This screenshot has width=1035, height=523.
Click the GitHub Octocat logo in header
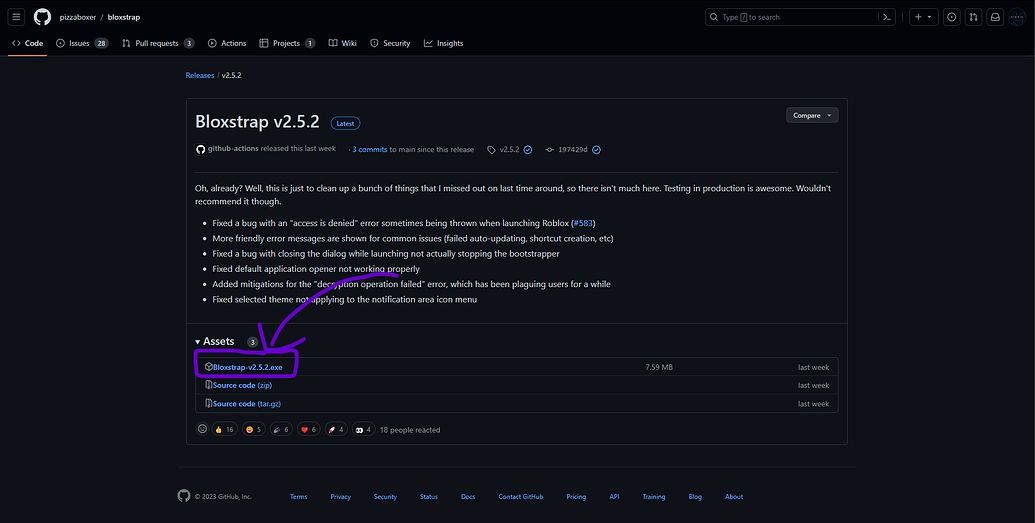(x=42, y=17)
